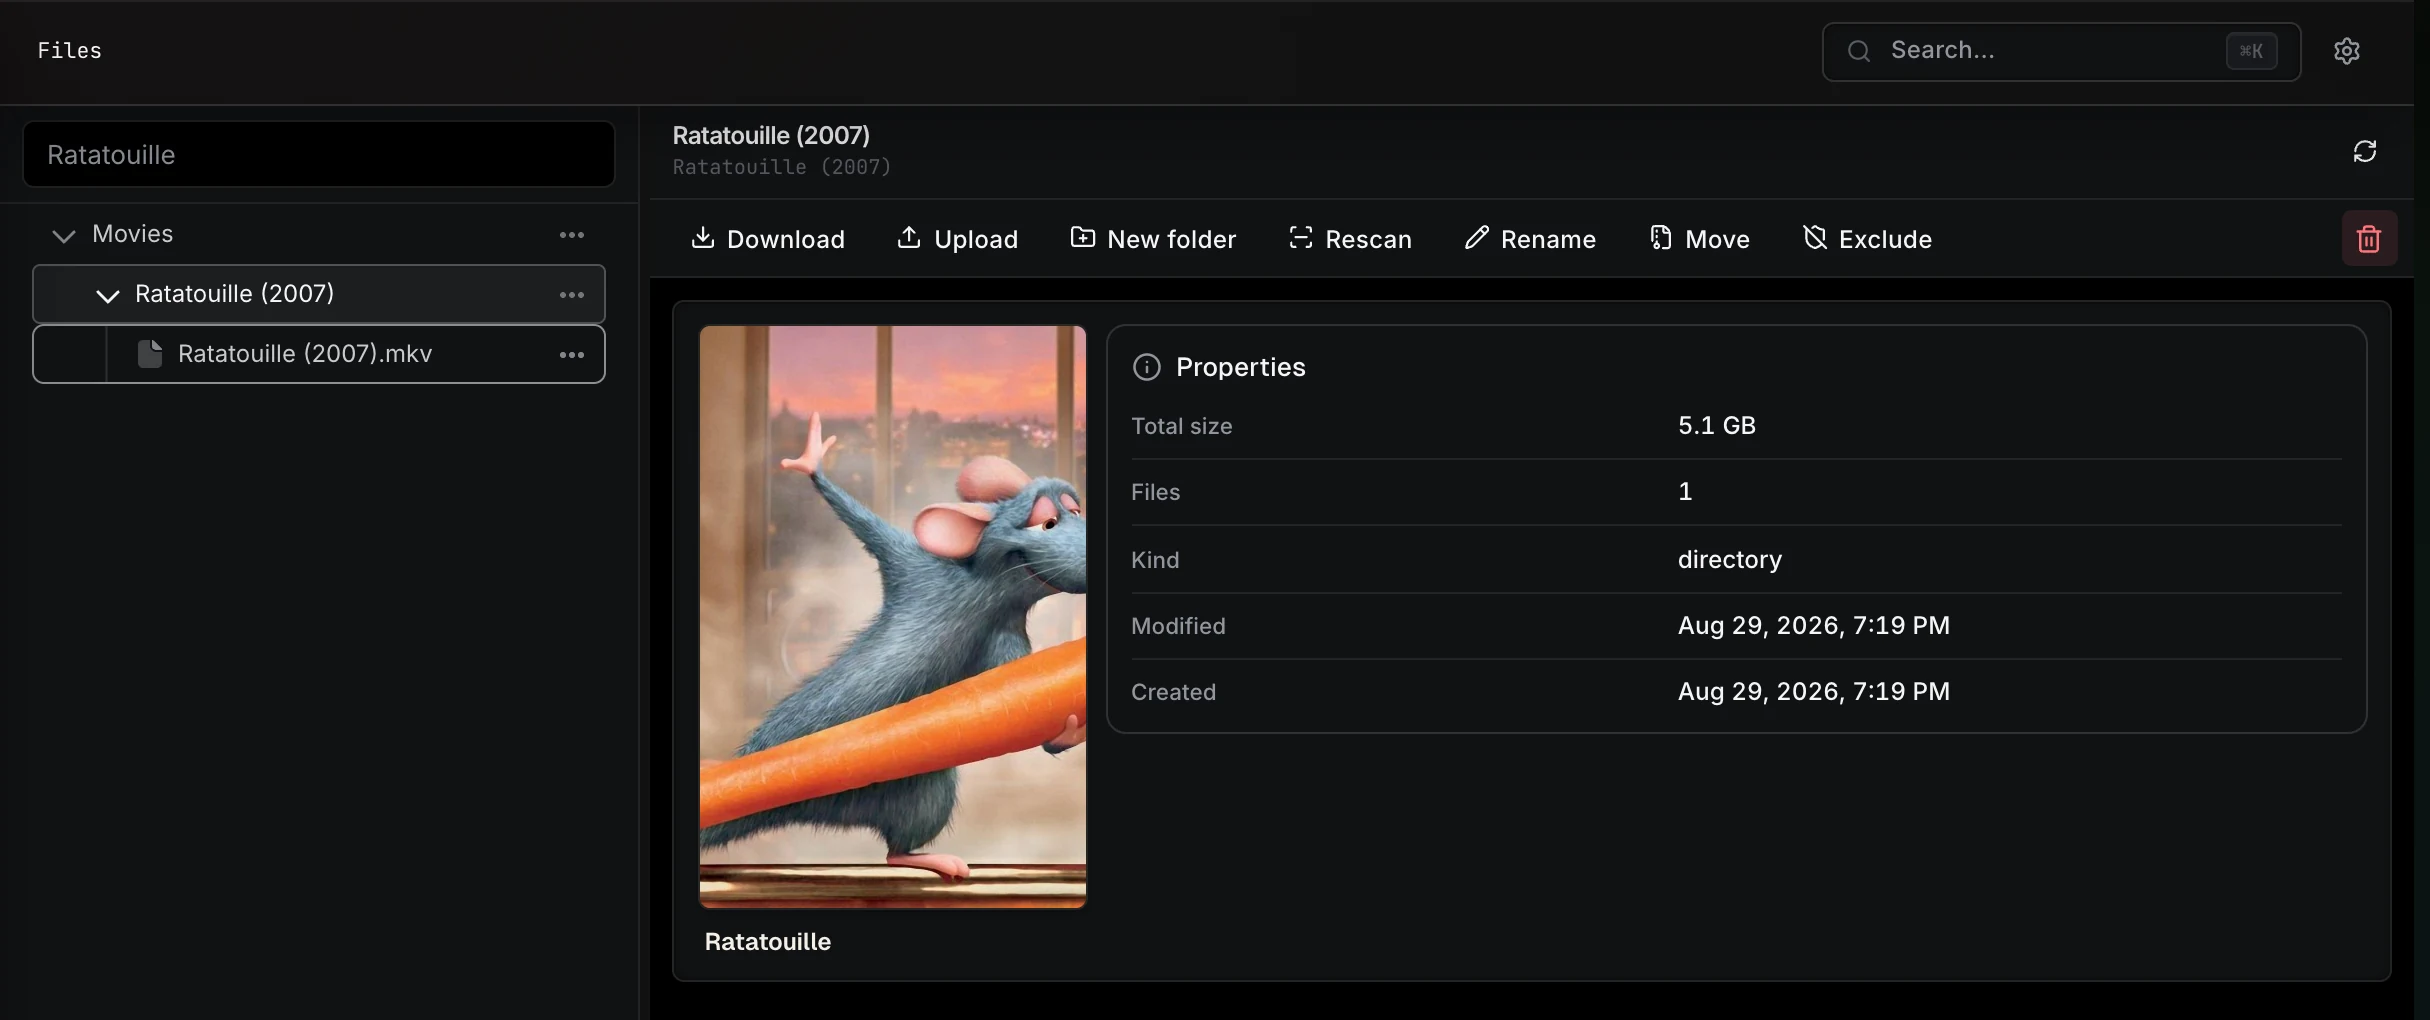Click the Kind value 'directory'
Screen dimensions: 2430x1020
click(x=1730, y=559)
